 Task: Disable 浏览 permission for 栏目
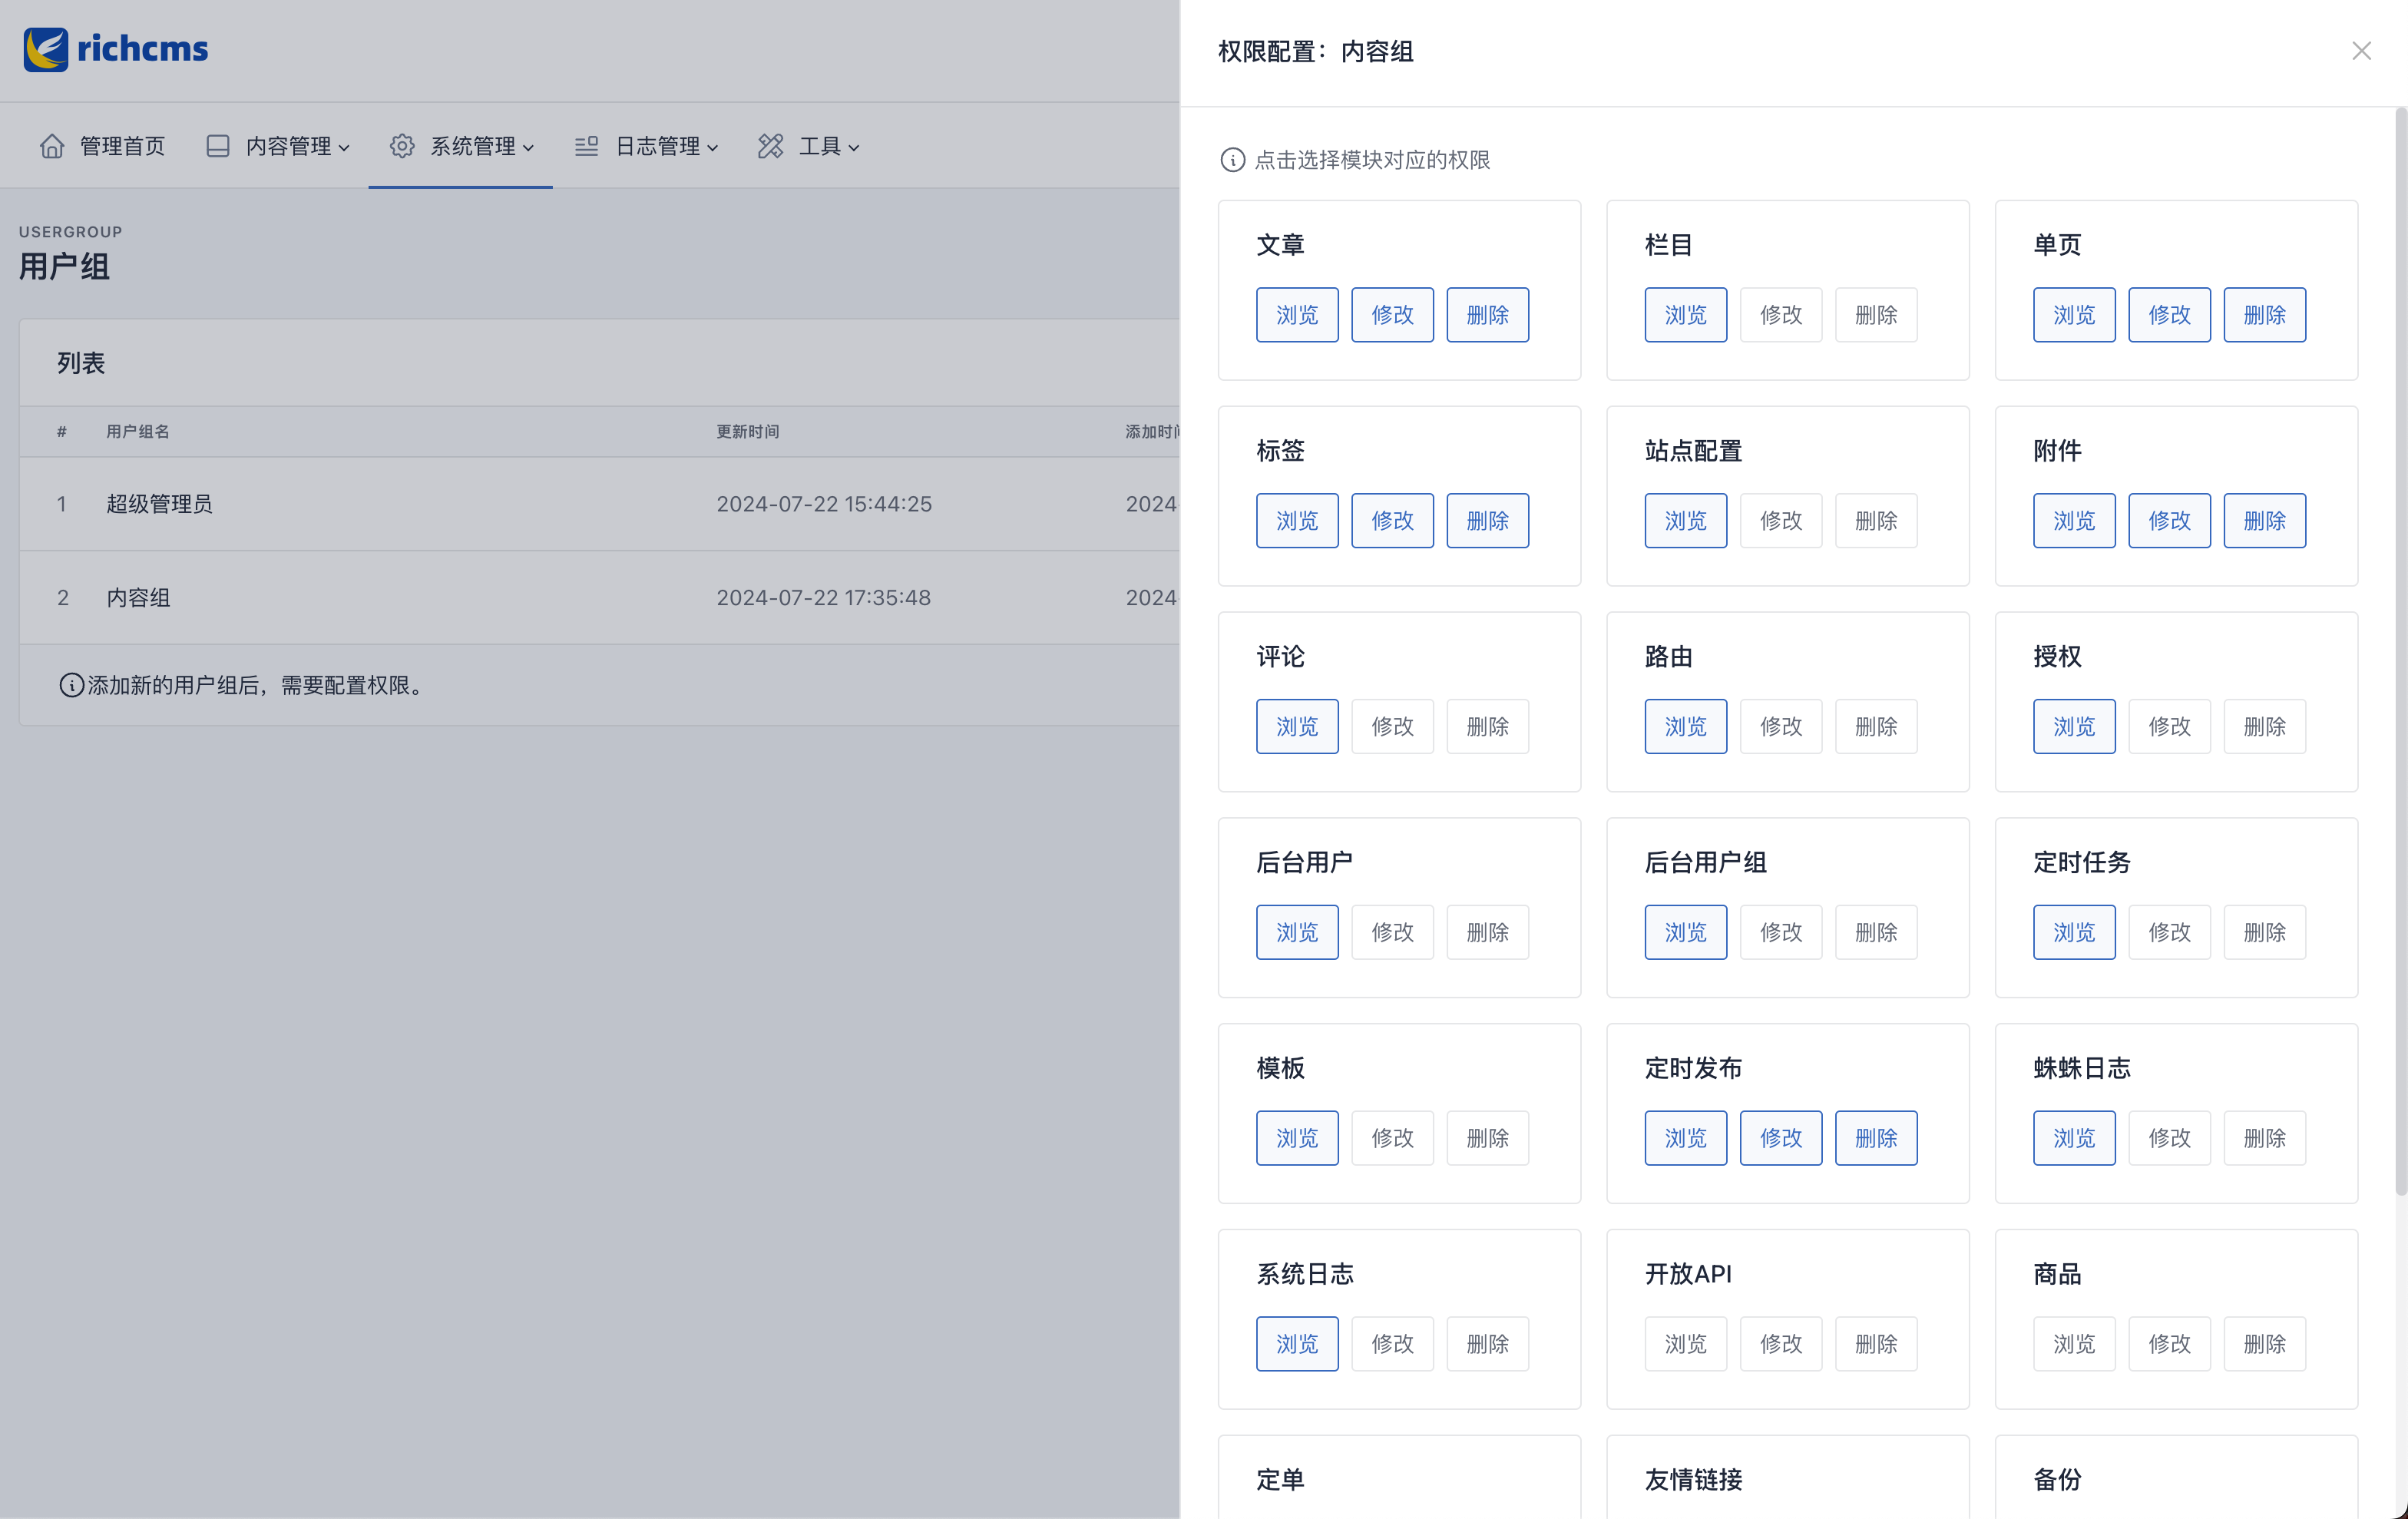coord(1685,315)
